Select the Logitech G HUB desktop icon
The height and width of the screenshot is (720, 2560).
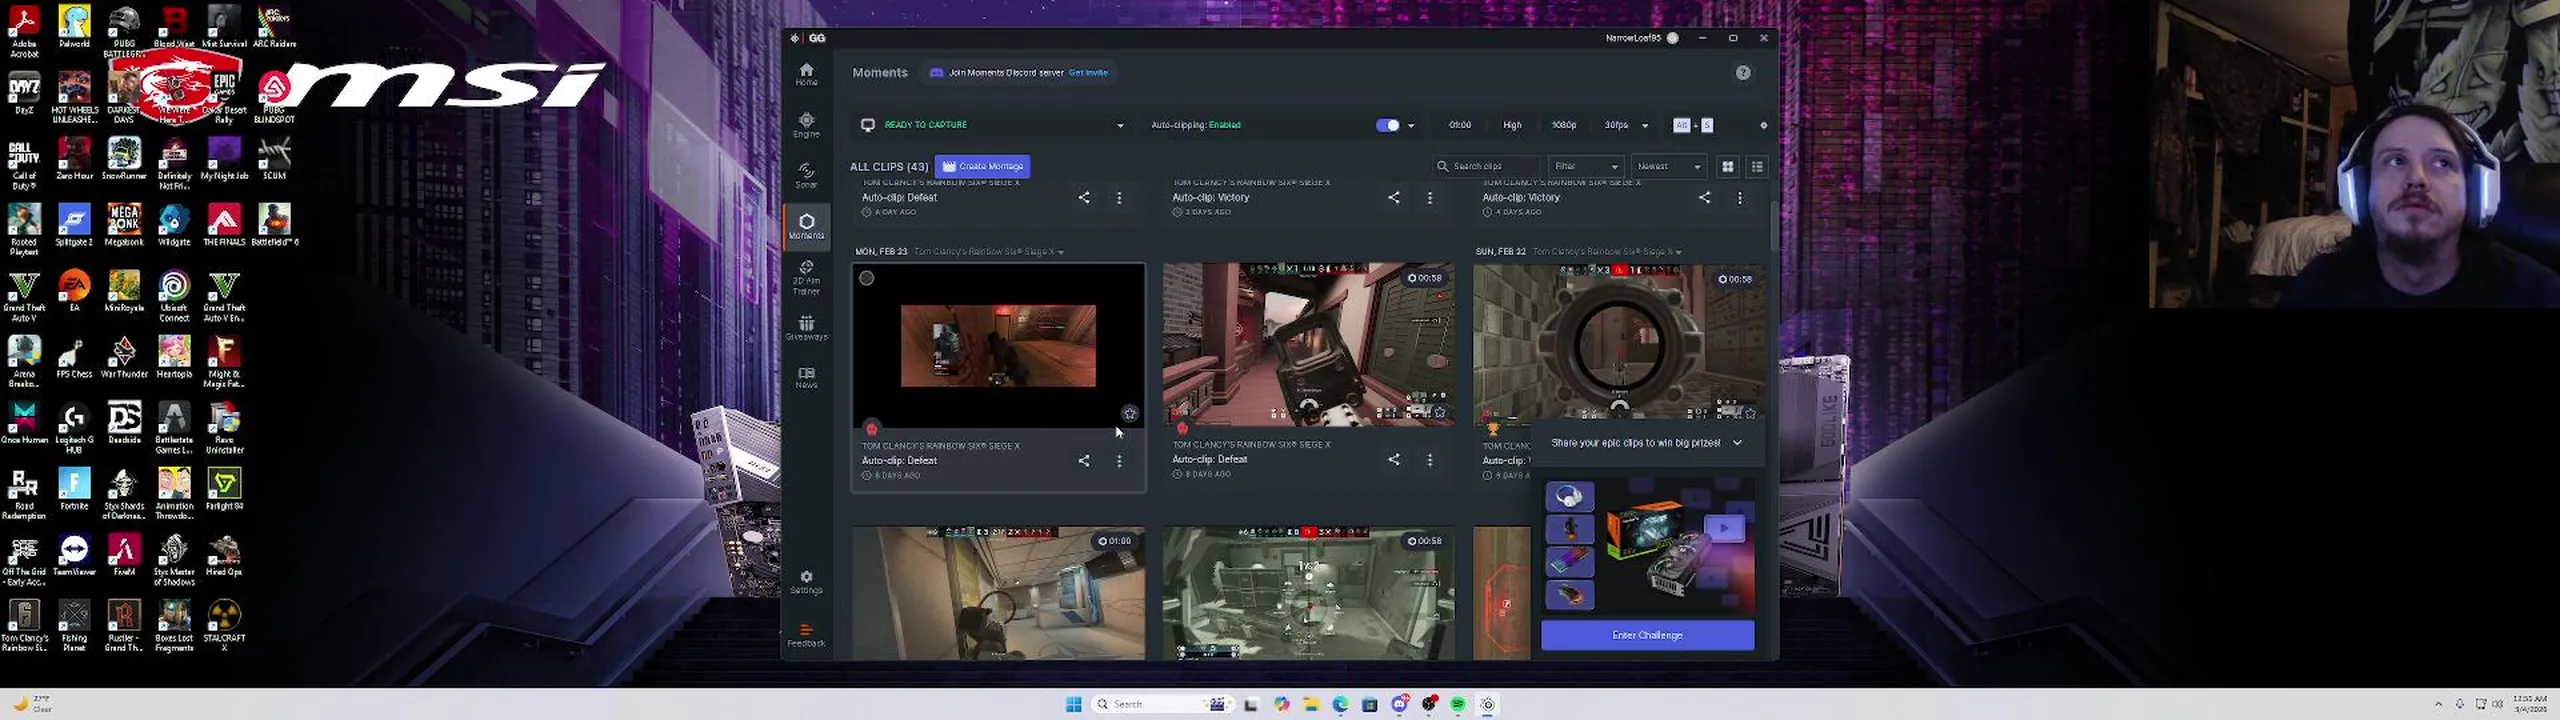(x=74, y=428)
